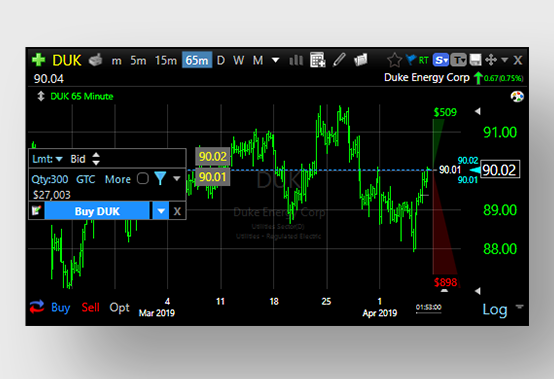Switch to the 15m timeframe

click(x=166, y=60)
